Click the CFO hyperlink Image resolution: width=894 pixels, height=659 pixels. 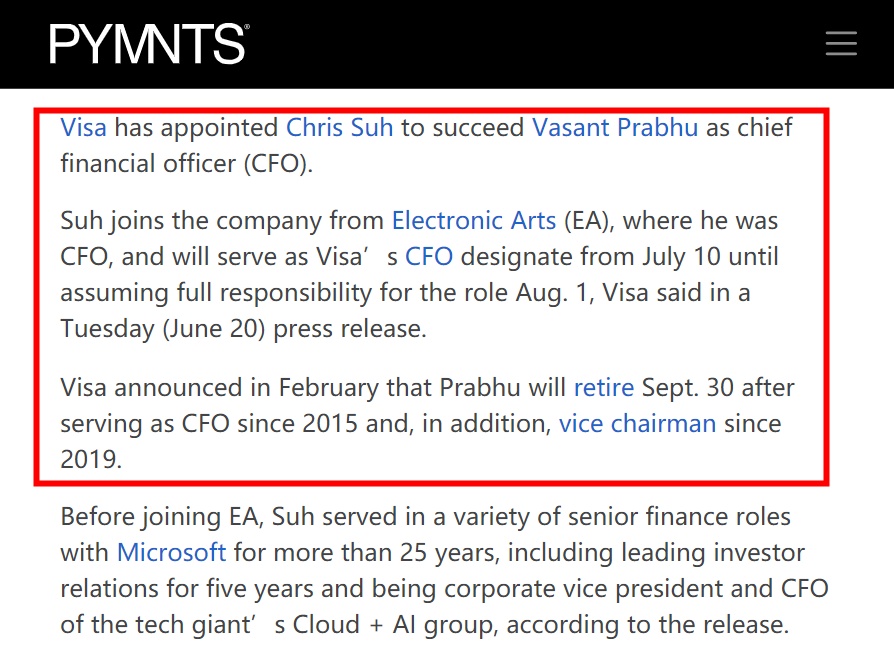[x=429, y=257]
